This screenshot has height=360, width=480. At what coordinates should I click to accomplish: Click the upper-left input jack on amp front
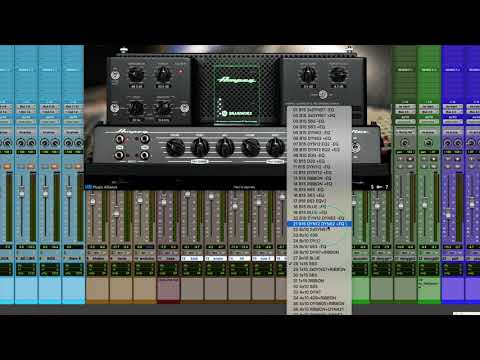coord(120,139)
